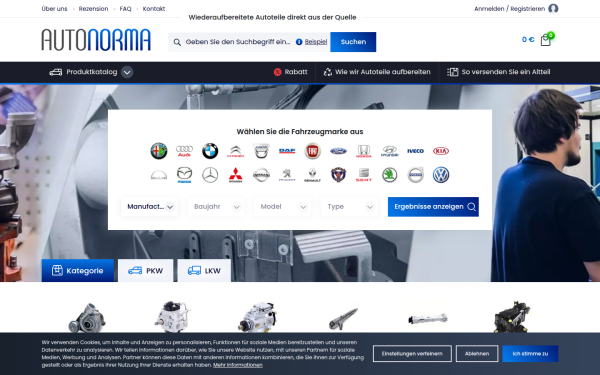The height and width of the screenshot is (375, 600).
Task: Choose the Renault brand logo
Action: point(313,175)
